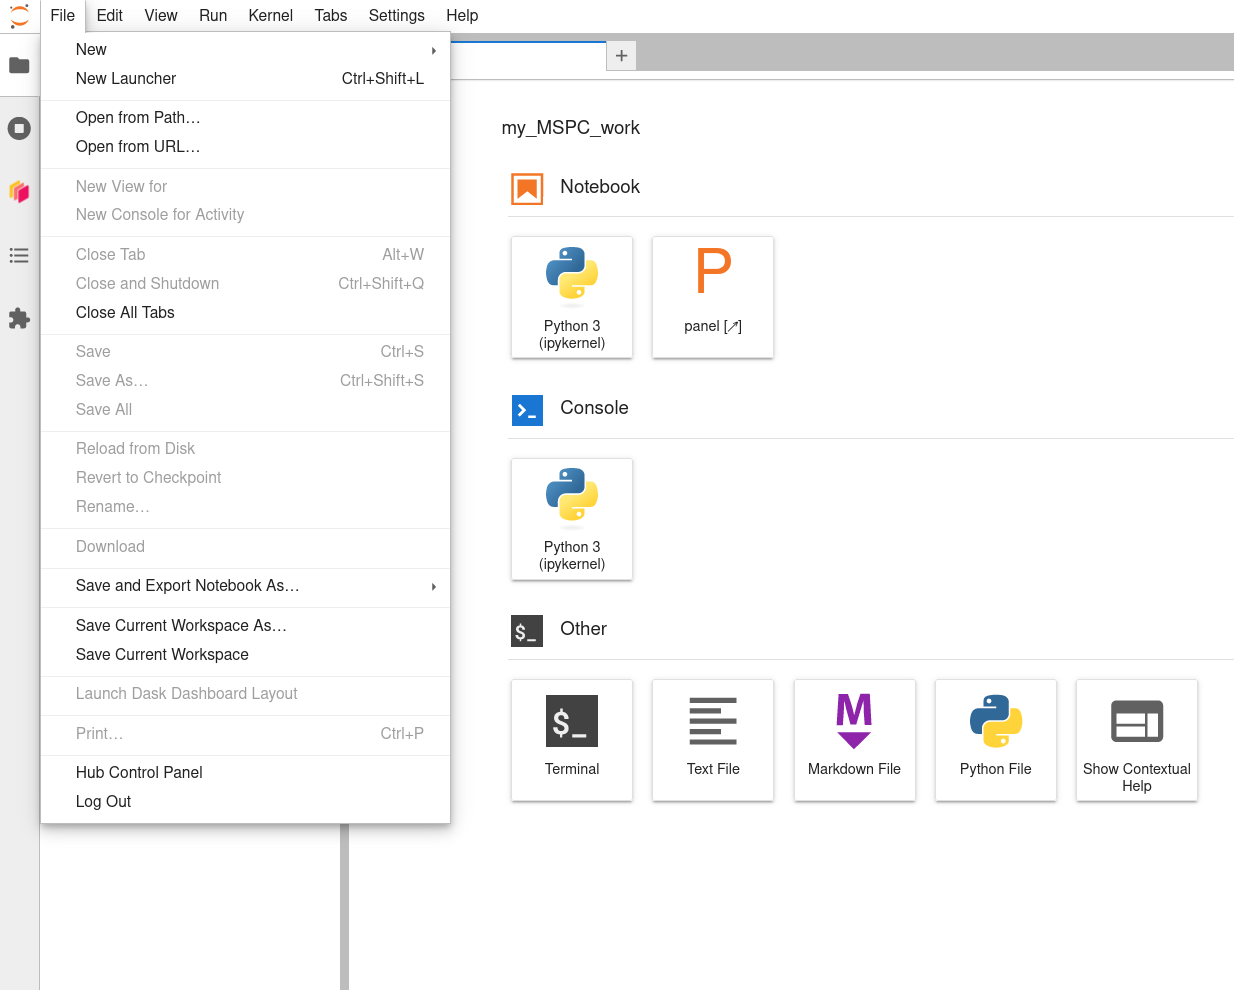Choose Hub Control Panel from File menu

245,773
